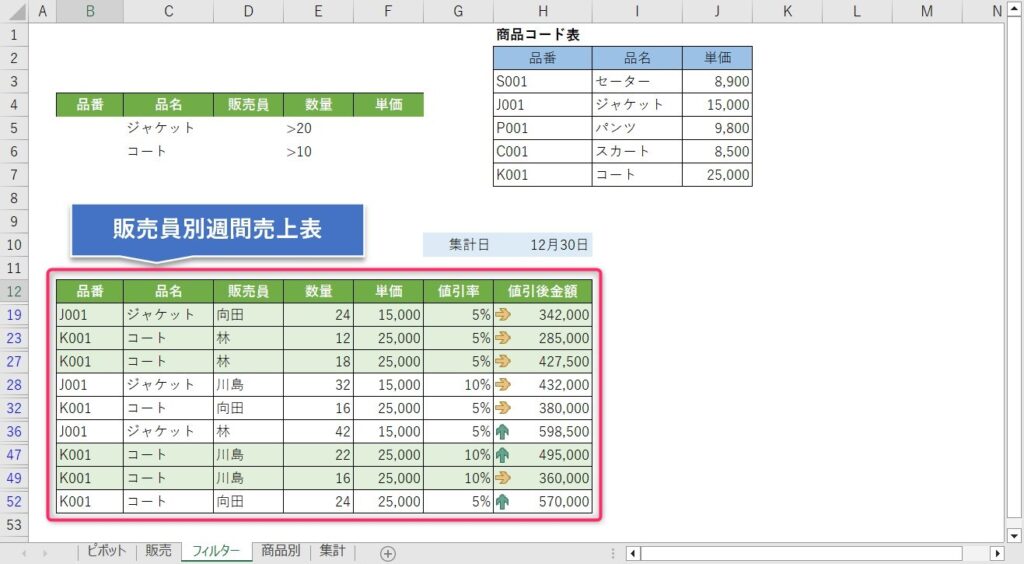The height and width of the screenshot is (564, 1024).
Task: Open the 集計 sheet tab
Action: (332, 551)
